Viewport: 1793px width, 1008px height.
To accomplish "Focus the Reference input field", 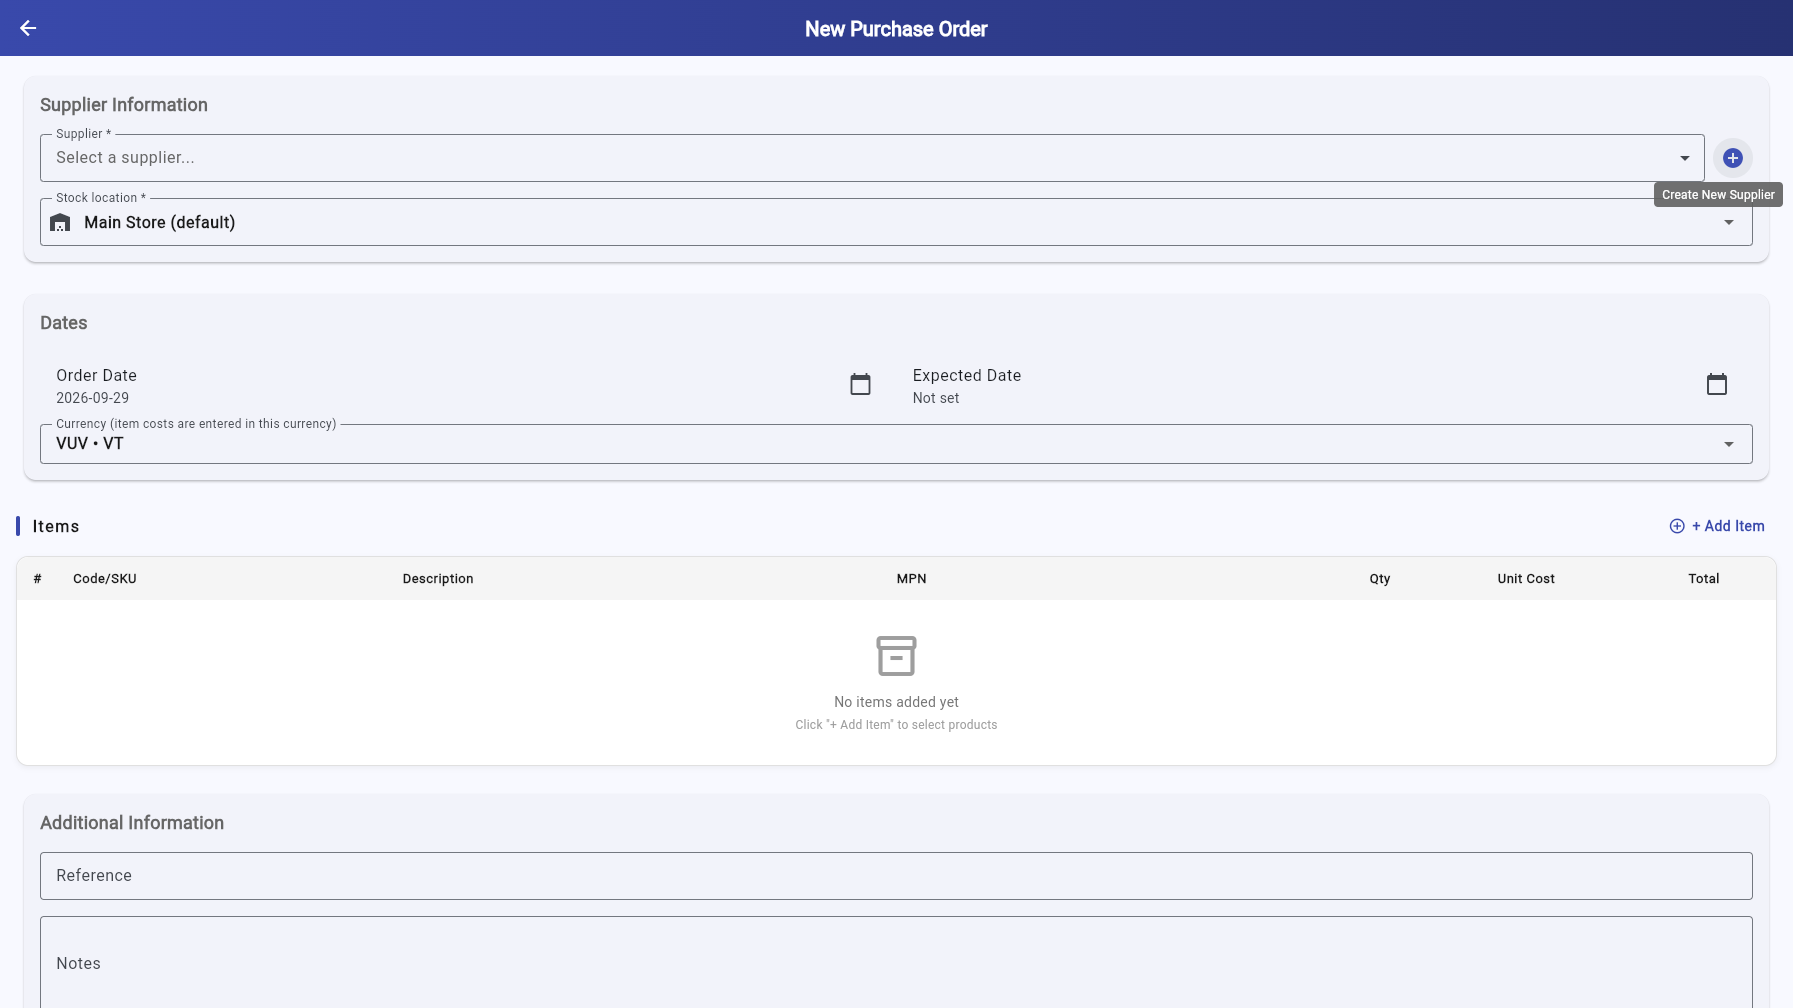I will point(896,876).
